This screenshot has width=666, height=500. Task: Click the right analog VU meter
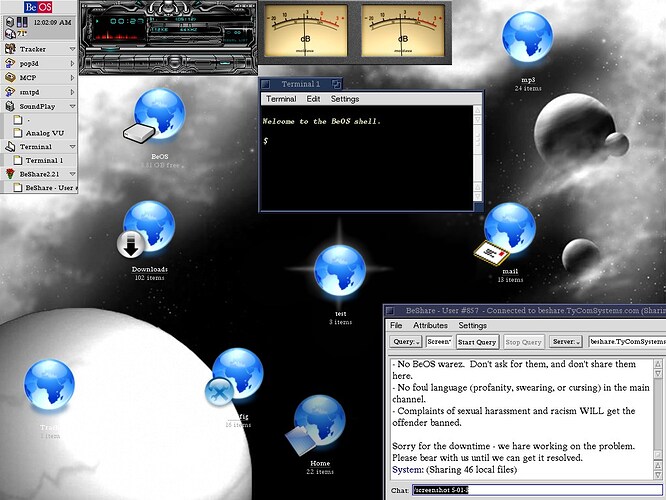point(403,31)
